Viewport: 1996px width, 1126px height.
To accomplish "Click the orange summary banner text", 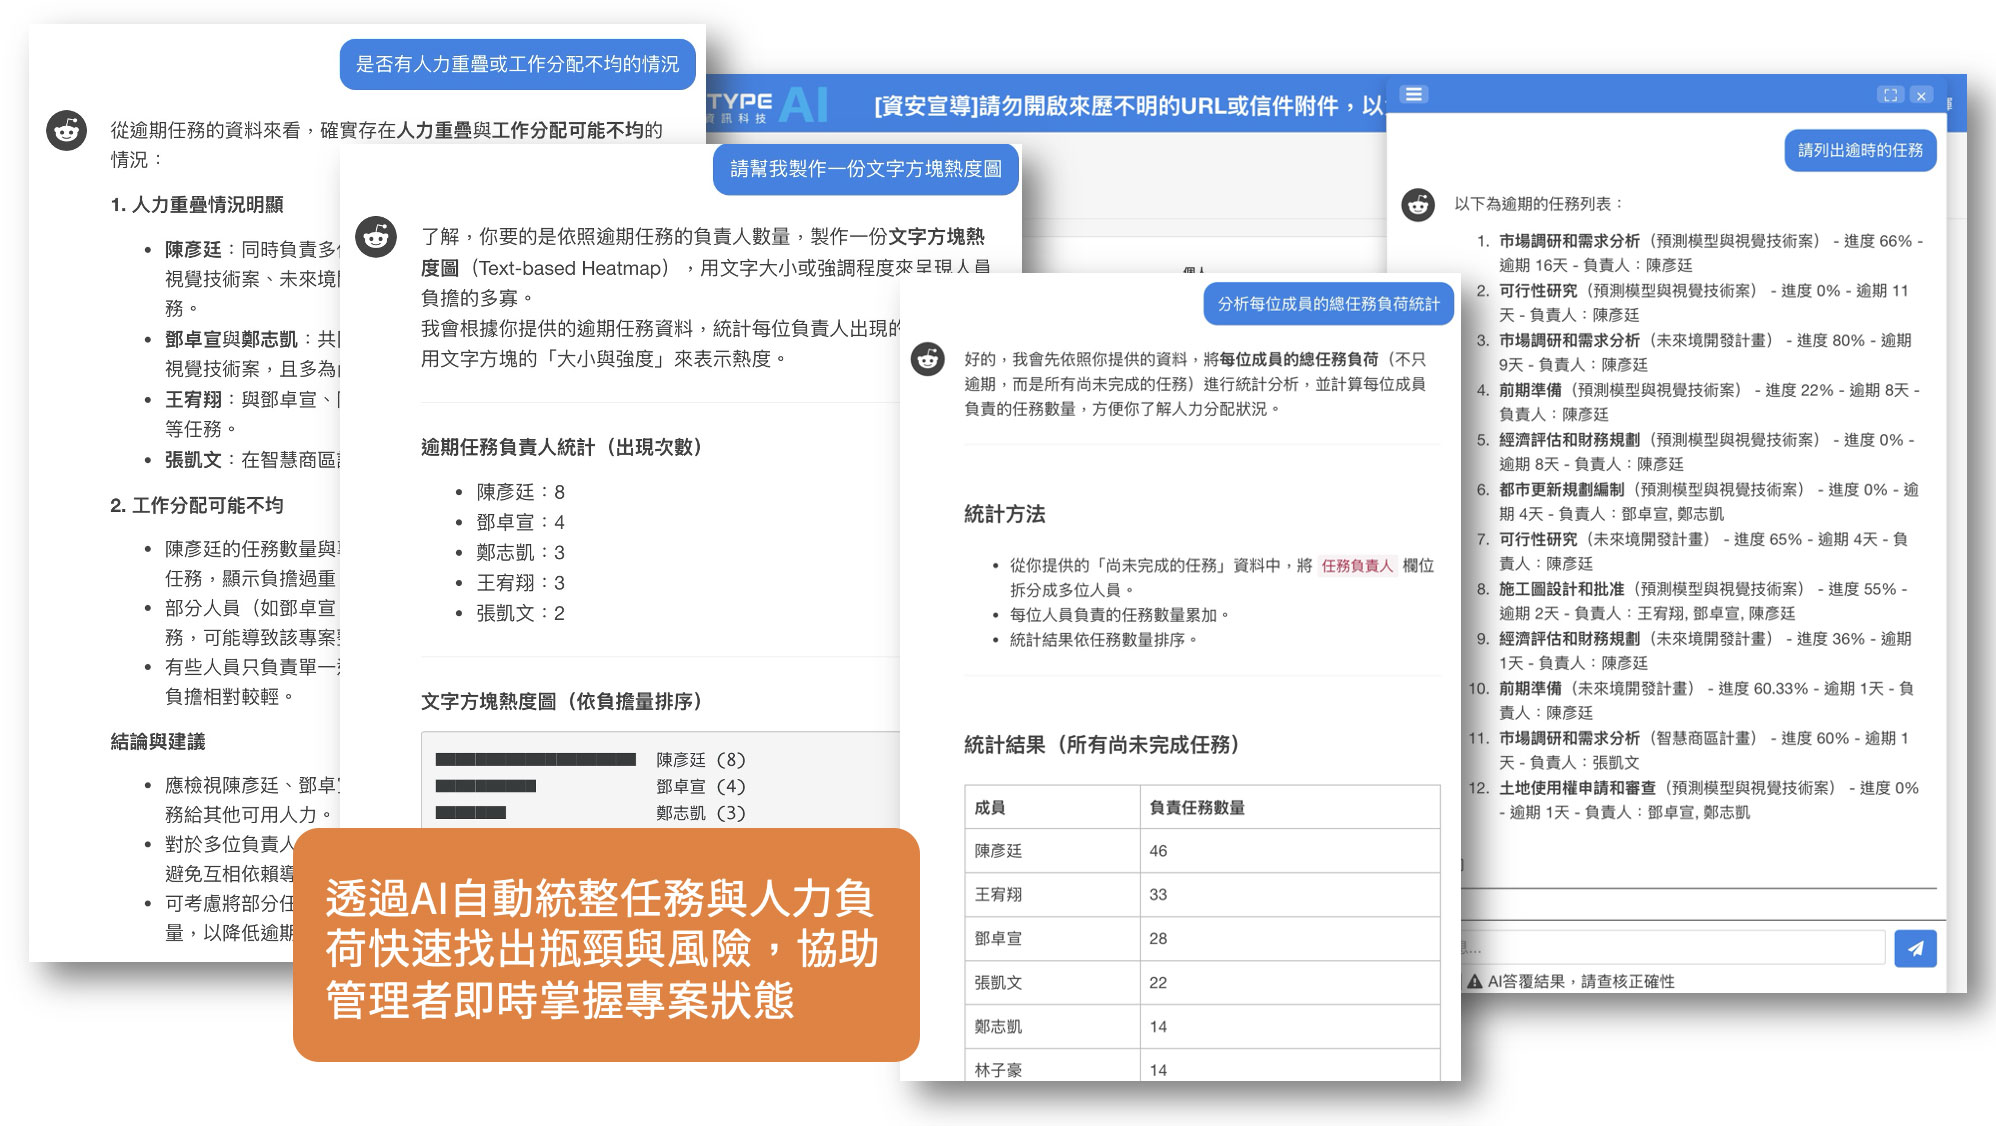I will (x=604, y=947).
